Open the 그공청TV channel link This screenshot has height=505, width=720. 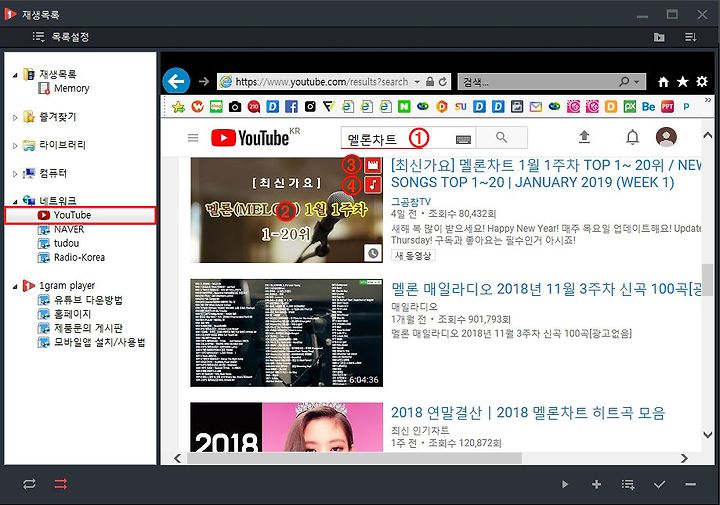coord(411,202)
